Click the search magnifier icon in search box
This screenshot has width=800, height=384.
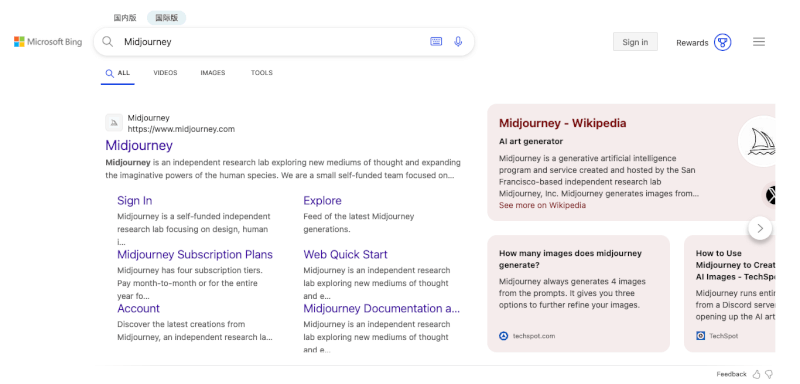pyautogui.click(x=107, y=42)
